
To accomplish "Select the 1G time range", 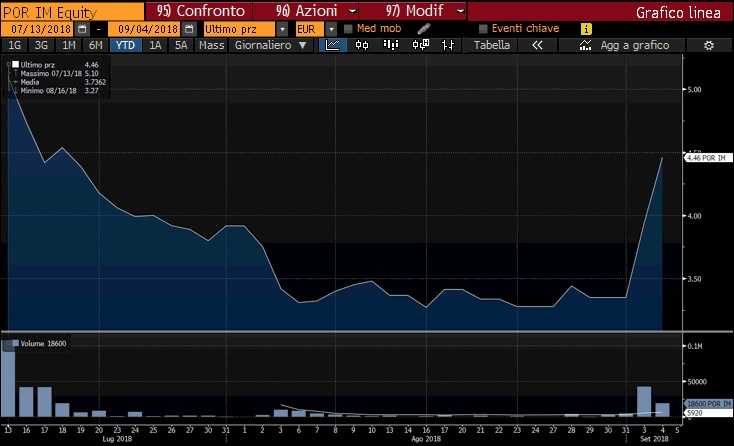I will coord(15,45).
